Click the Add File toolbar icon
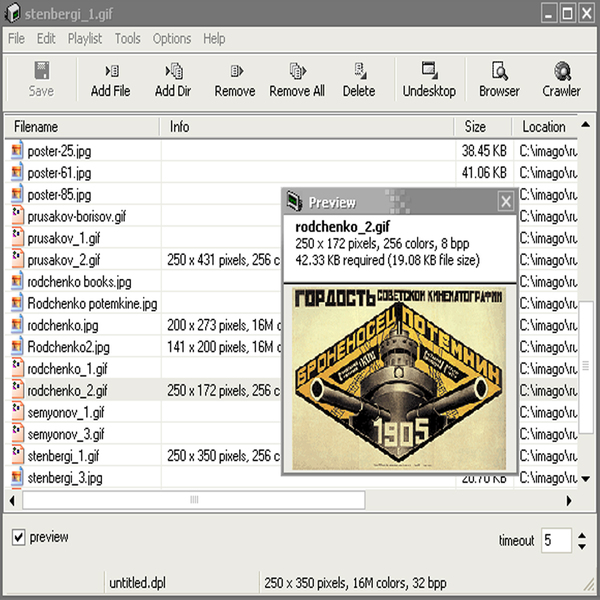 [x=110, y=71]
